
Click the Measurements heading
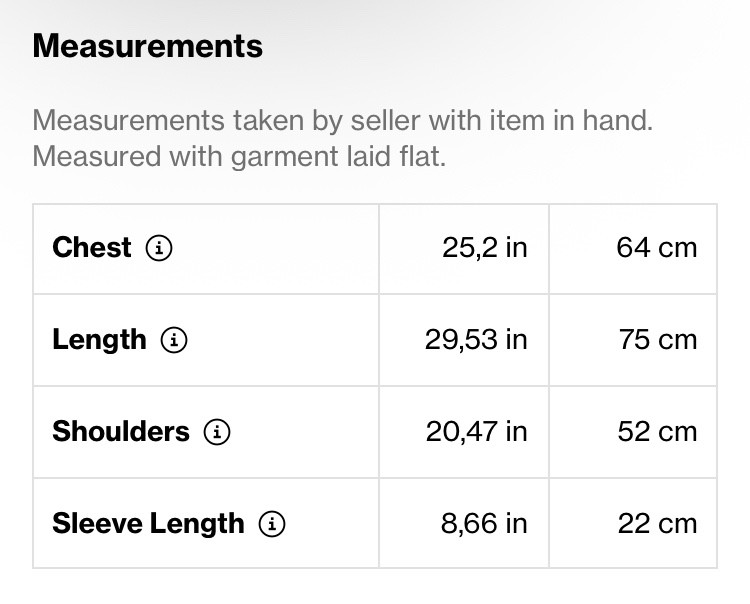(148, 46)
